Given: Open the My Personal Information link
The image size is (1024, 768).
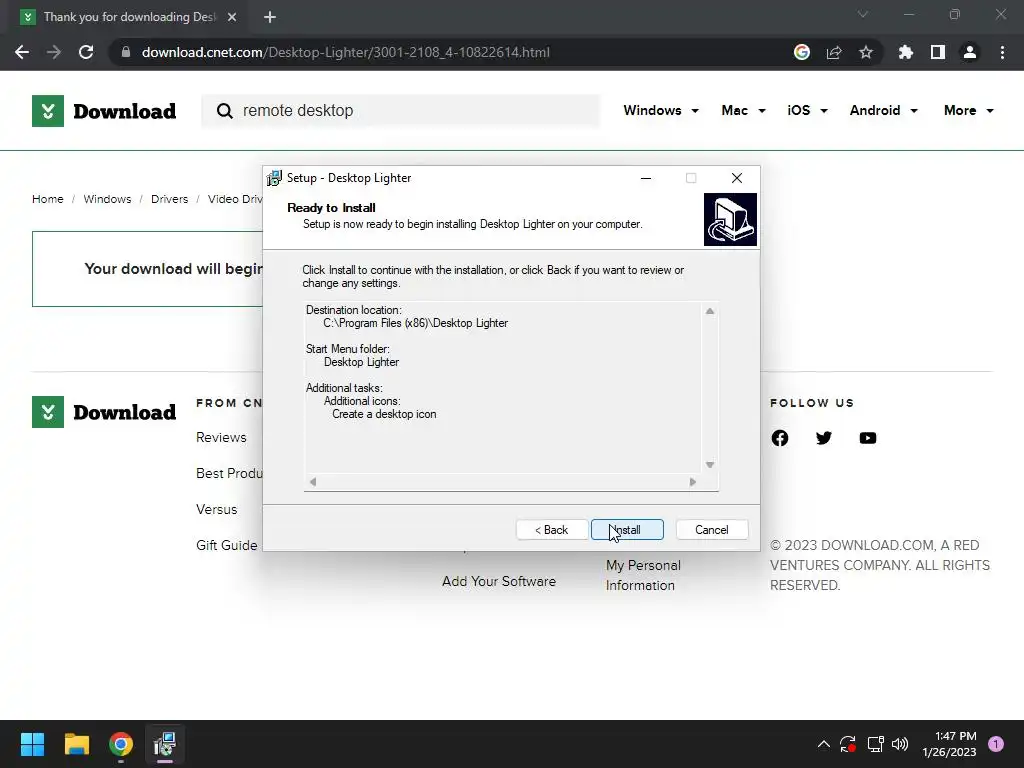Looking at the screenshot, I should (643, 575).
